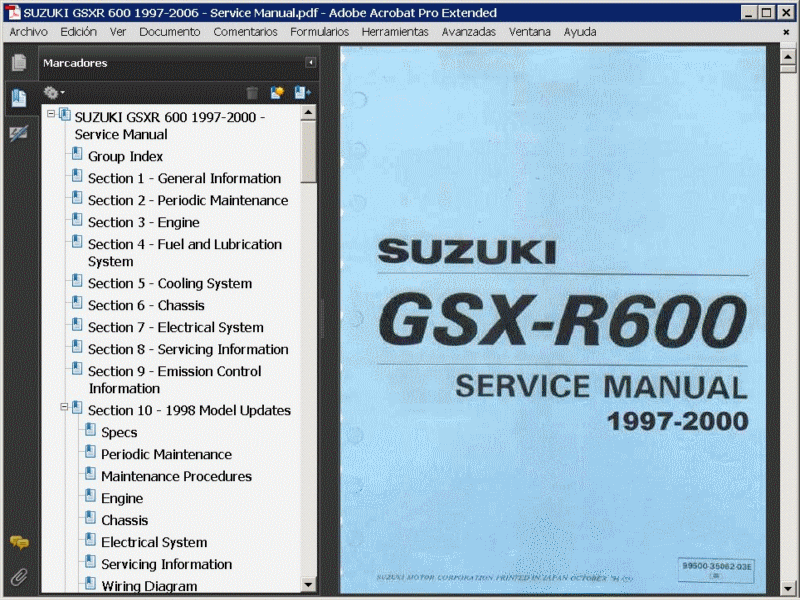The height and width of the screenshot is (600, 800).
Task: Click bookmark icon beside Specs
Action: (90, 430)
